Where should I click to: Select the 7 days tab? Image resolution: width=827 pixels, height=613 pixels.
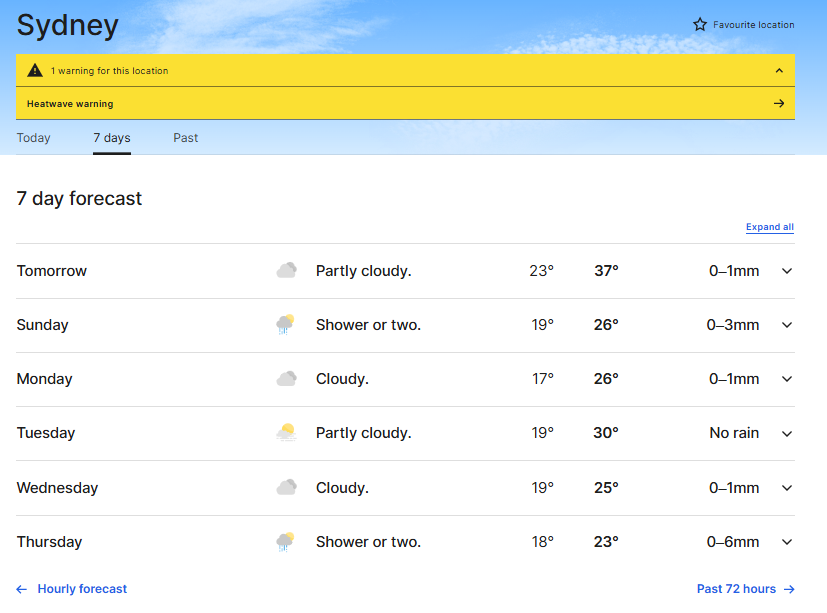click(112, 138)
